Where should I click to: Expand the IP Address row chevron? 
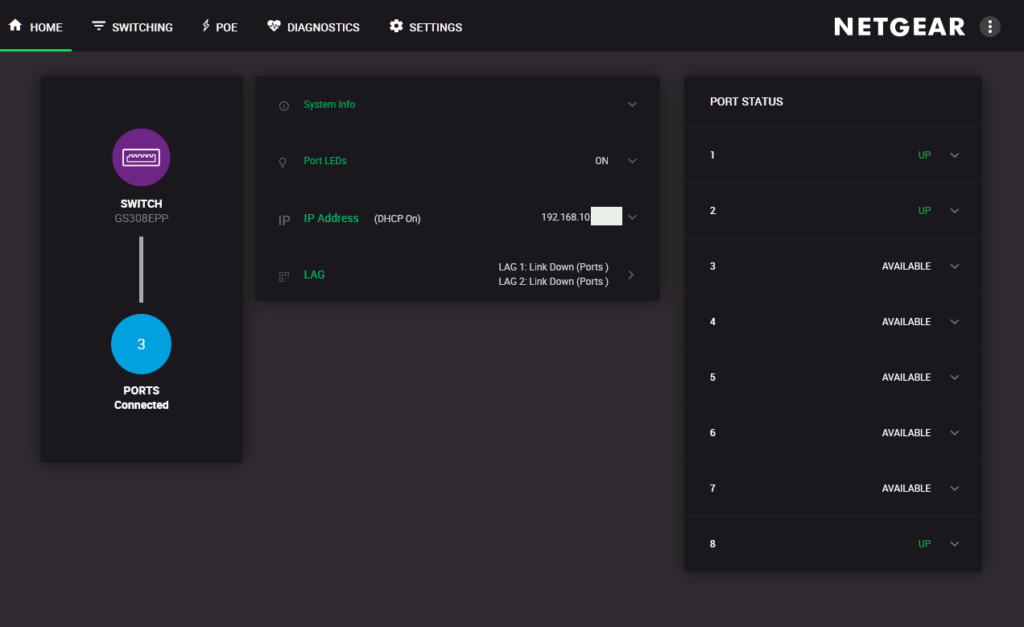(632, 217)
